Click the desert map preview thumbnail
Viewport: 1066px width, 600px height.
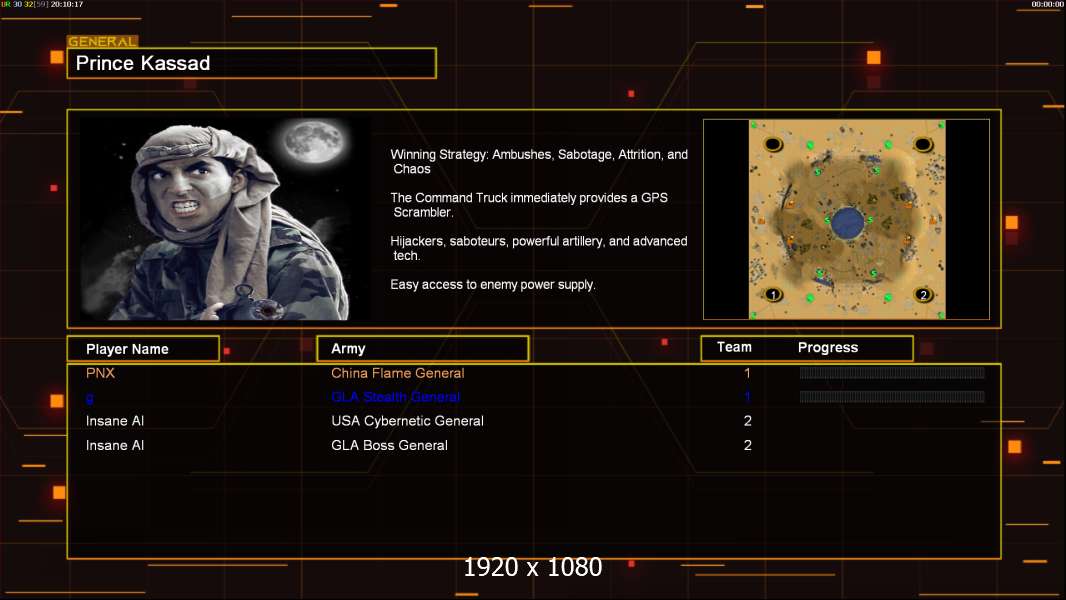(x=846, y=219)
